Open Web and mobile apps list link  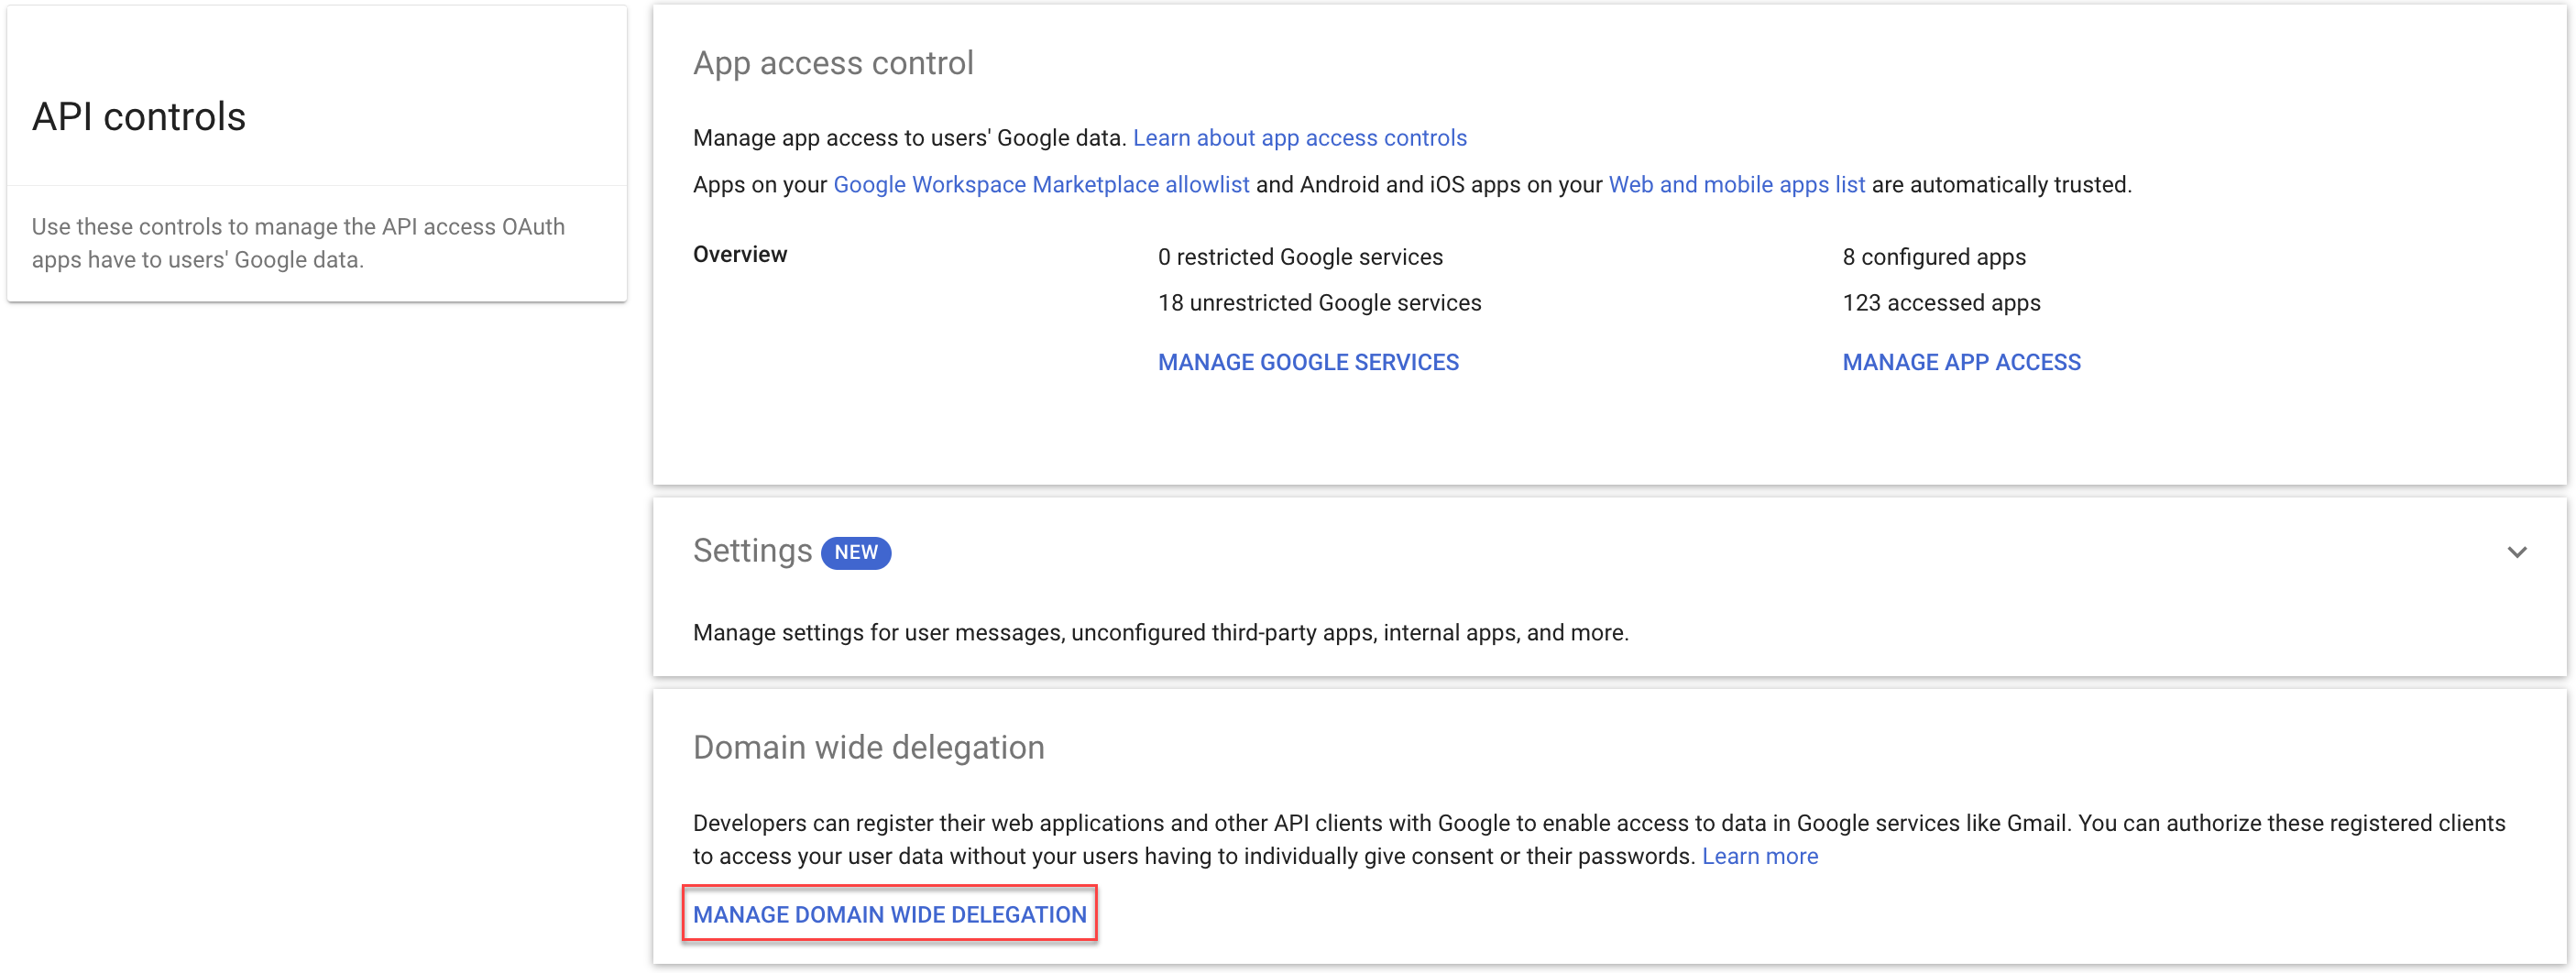click(x=1735, y=185)
